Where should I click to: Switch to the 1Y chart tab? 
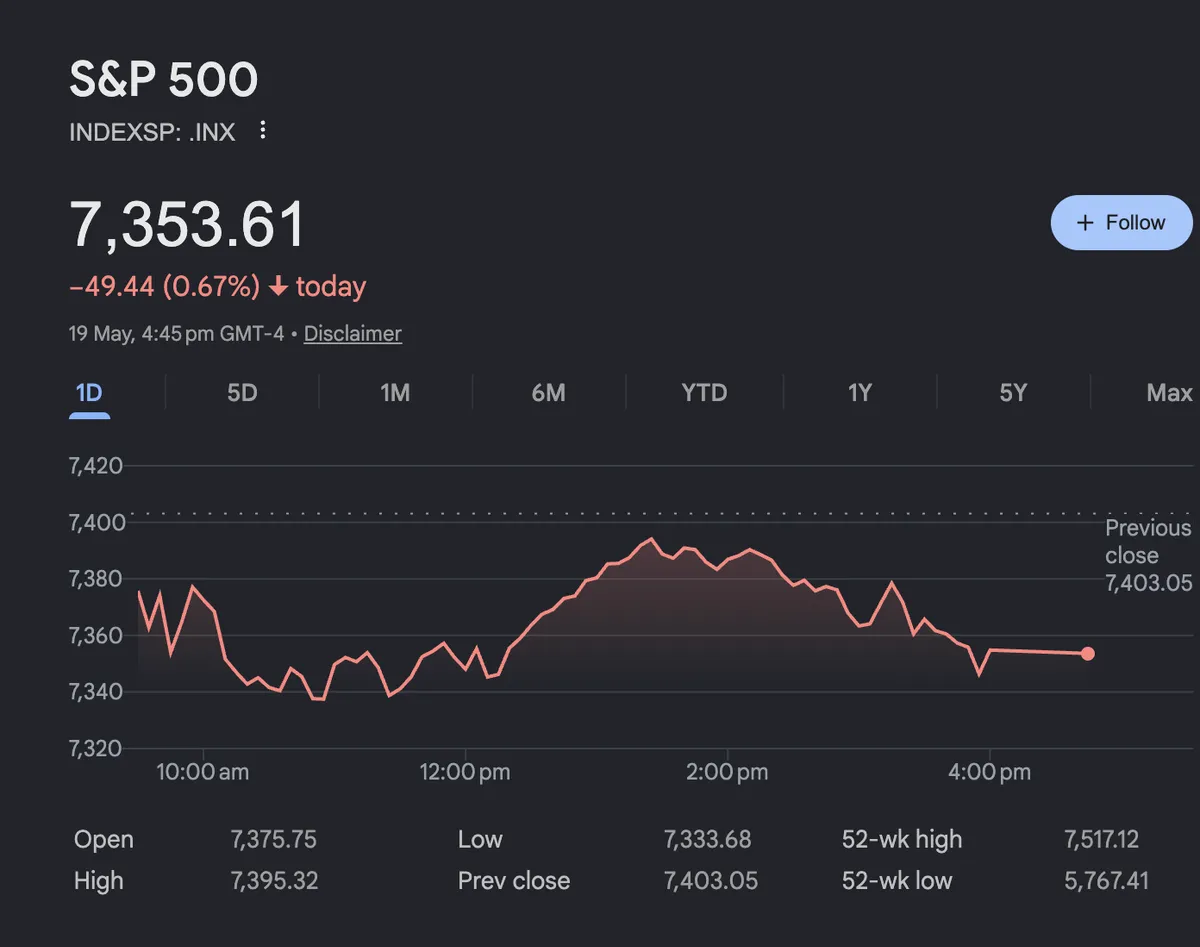(x=859, y=393)
